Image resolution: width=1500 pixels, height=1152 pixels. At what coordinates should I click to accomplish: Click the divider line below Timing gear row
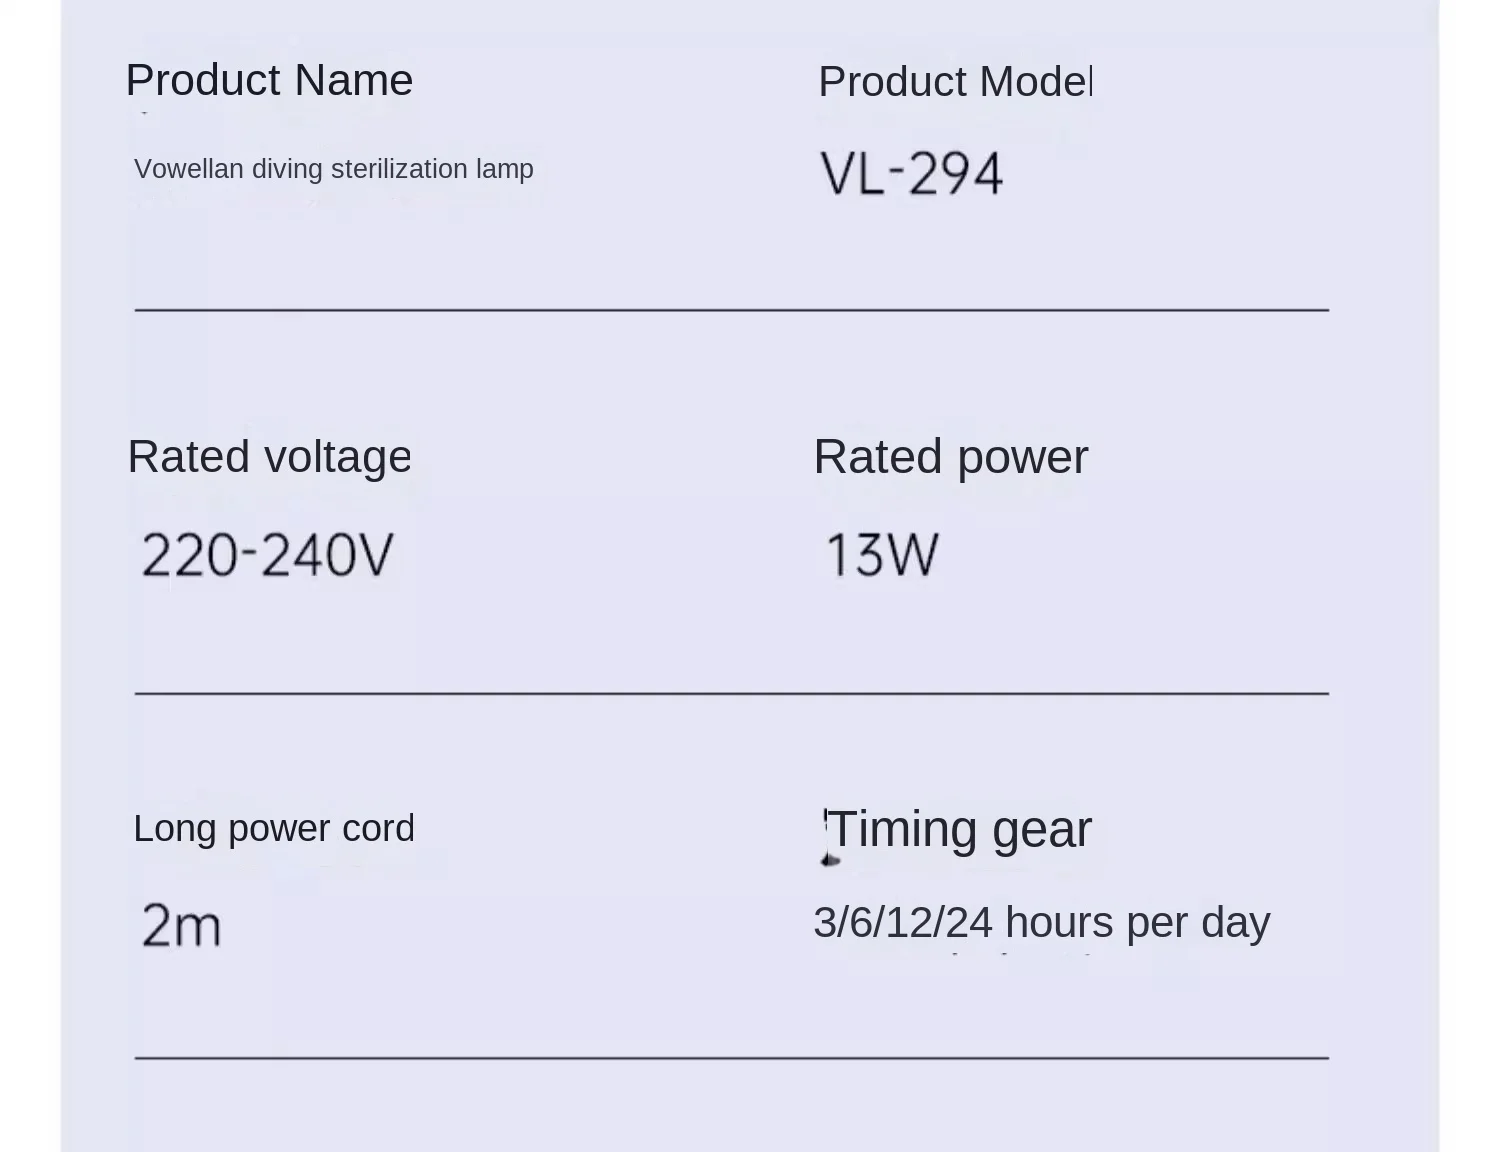(731, 1056)
